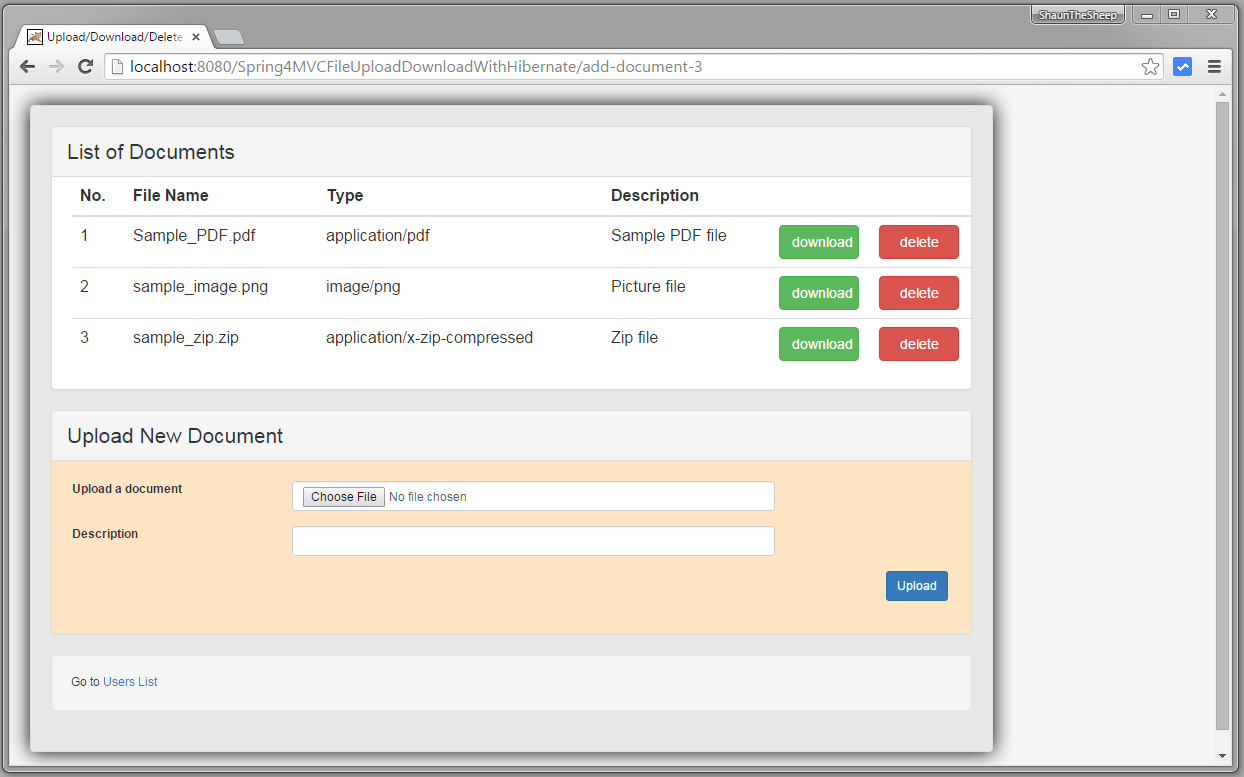Open the blue checkmark extension icon

pyautogui.click(x=1182, y=66)
